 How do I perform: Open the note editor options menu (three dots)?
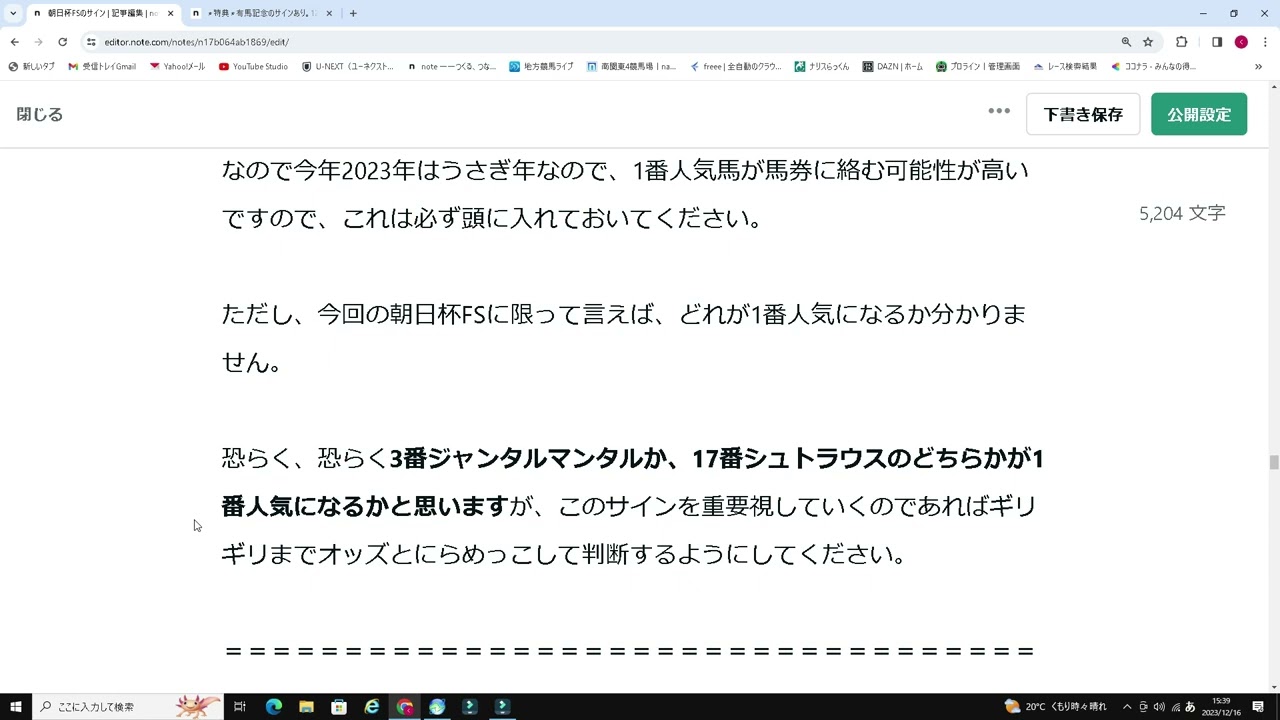click(998, 111)
